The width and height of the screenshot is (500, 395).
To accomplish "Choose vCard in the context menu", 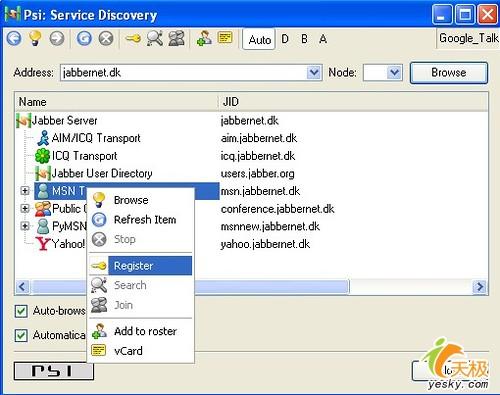I will click(140, 351).
